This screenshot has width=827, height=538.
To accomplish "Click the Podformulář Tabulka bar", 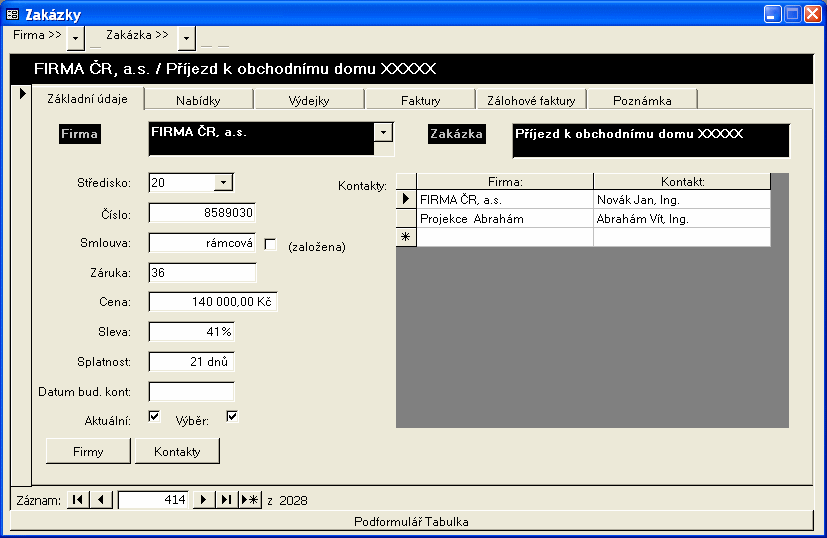I will pyautogui.click(x=412, y=521).
